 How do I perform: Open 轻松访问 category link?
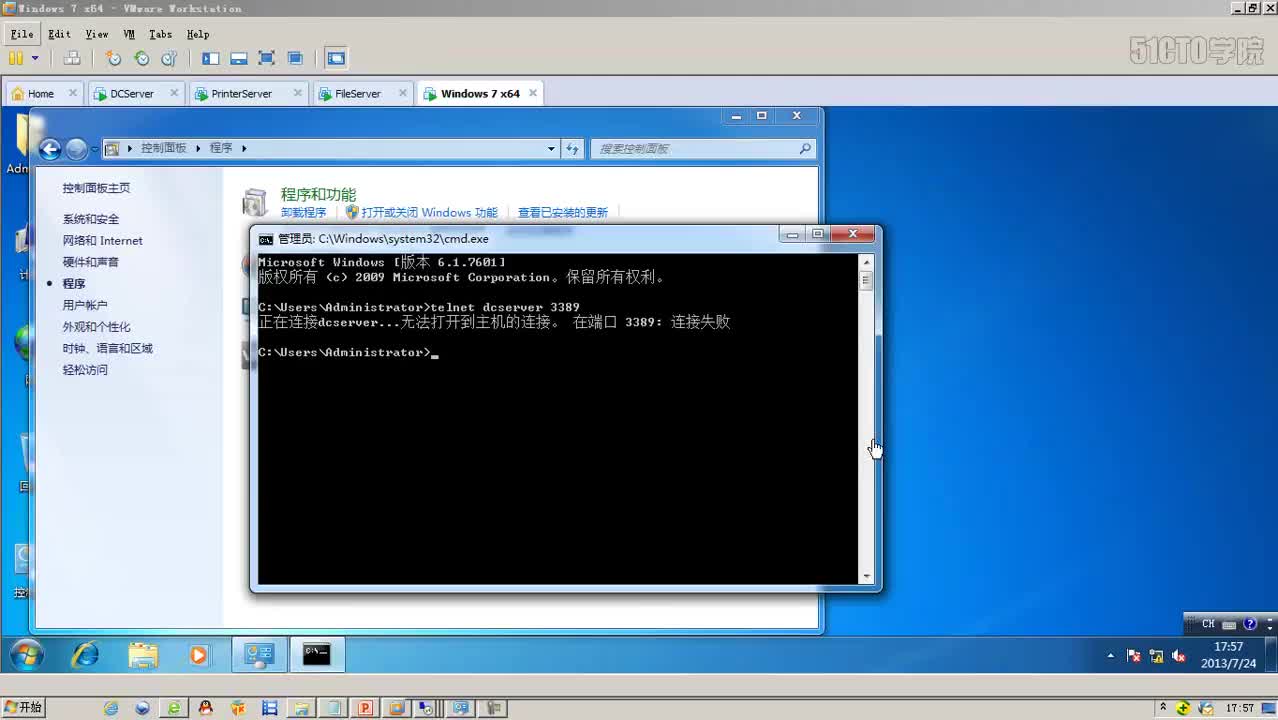(x=85, y=370)
